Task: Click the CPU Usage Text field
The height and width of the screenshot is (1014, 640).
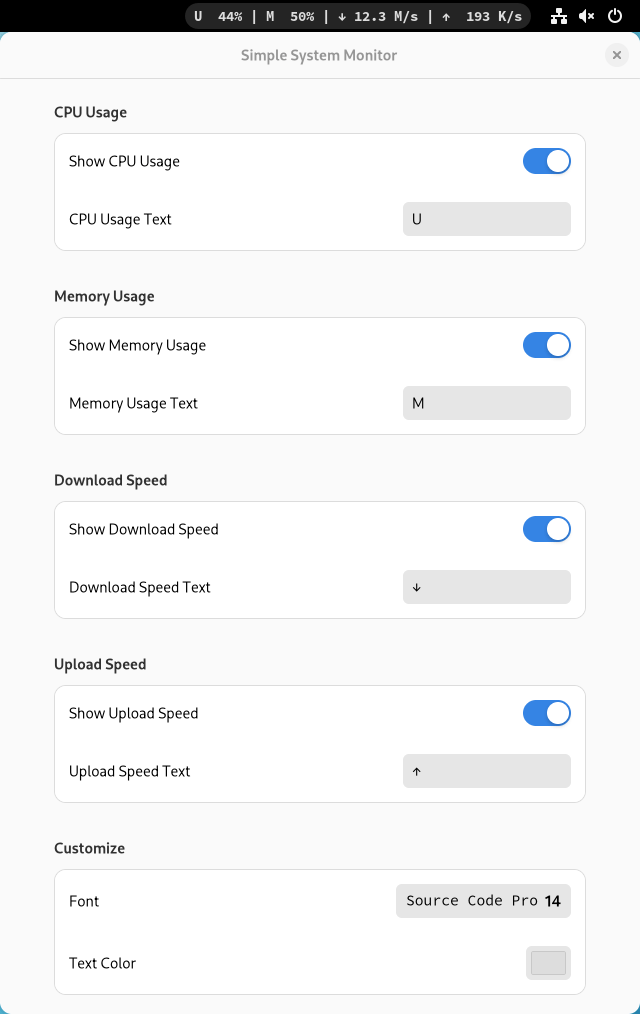Action: coord(486,219)
